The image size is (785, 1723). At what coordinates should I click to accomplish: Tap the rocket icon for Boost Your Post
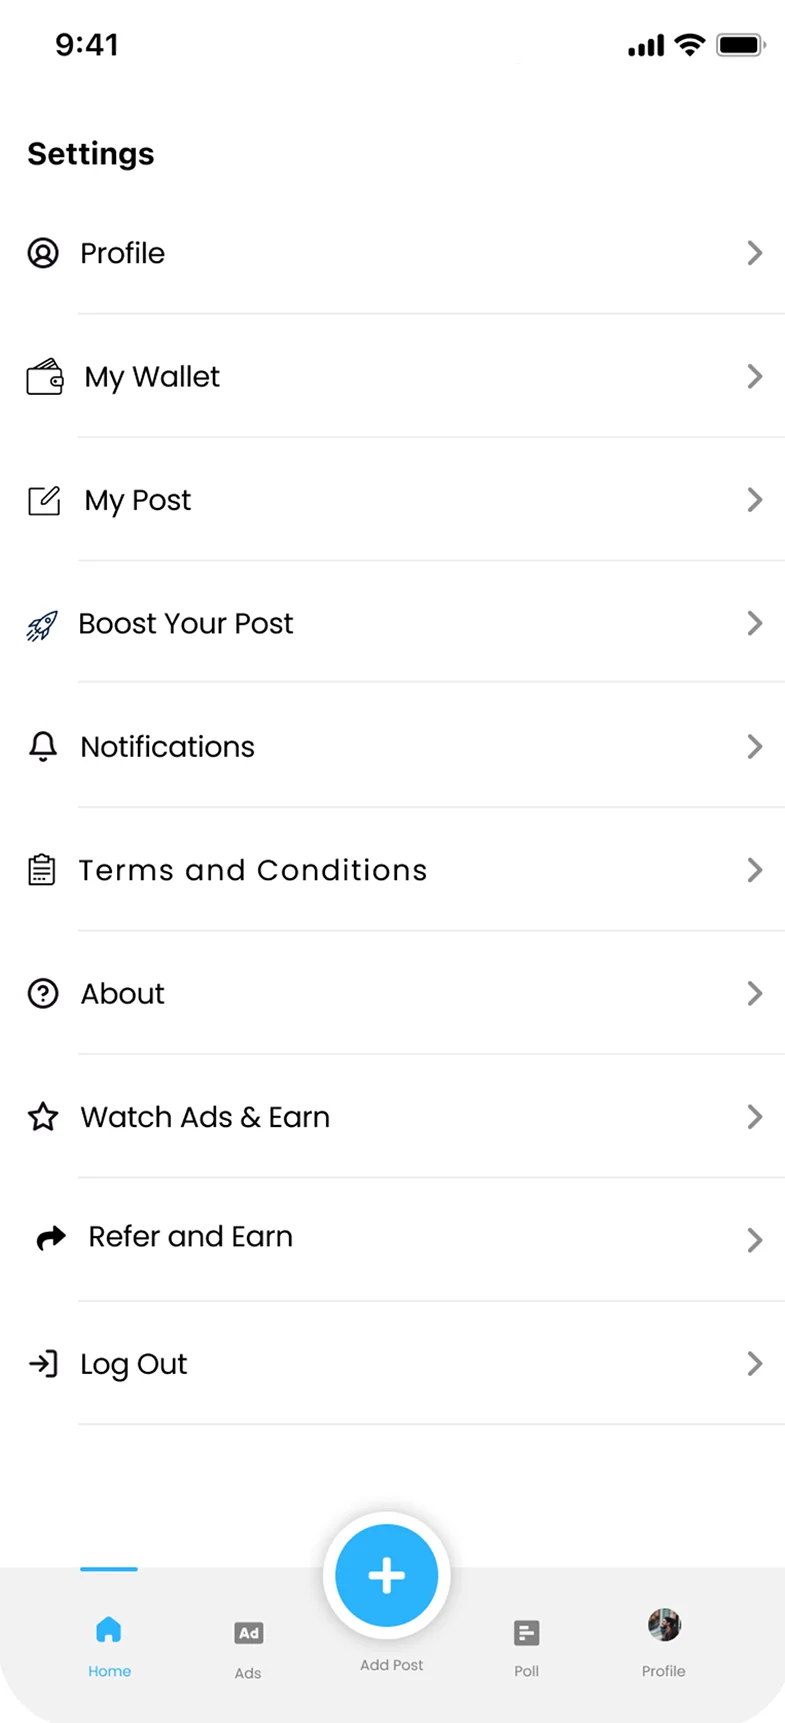click(x=42, y=625)
